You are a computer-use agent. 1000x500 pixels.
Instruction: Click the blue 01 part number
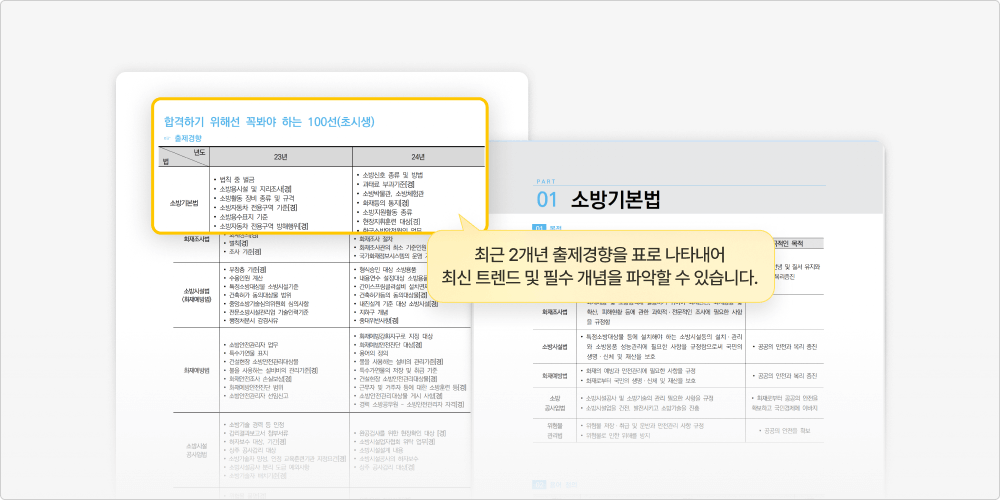click(547, 198)
